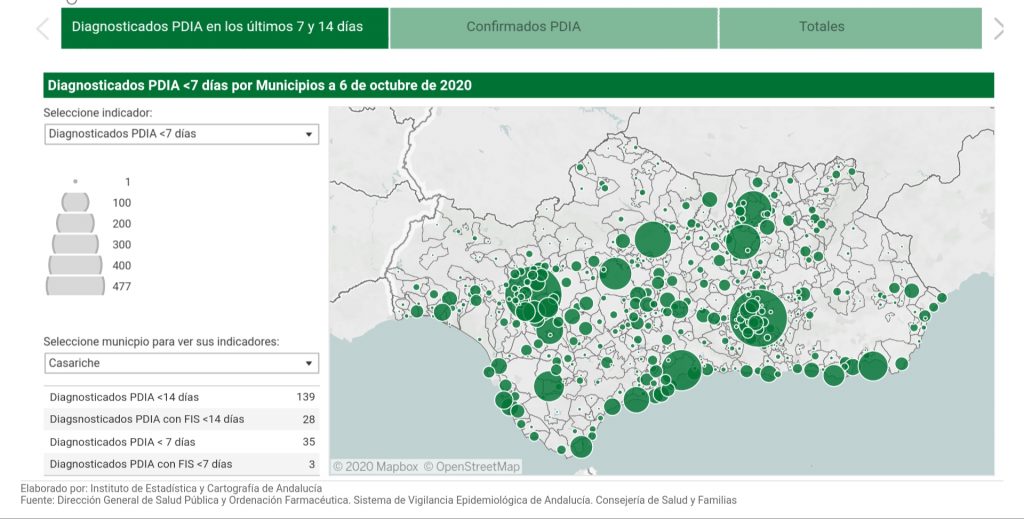
Task: Select the large Jaén bubble on the map
Action: click(x=743, y=241)
